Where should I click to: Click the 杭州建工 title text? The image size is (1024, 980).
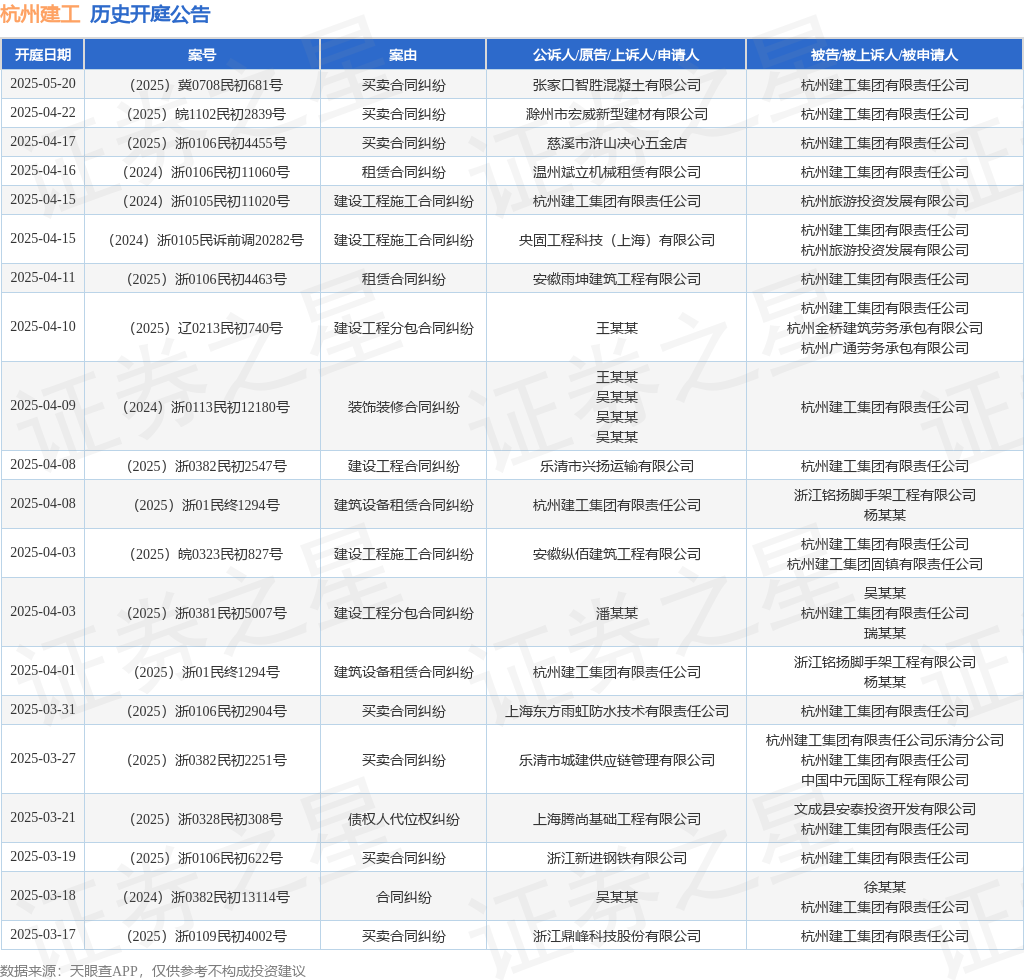click(x=40, y=14)
